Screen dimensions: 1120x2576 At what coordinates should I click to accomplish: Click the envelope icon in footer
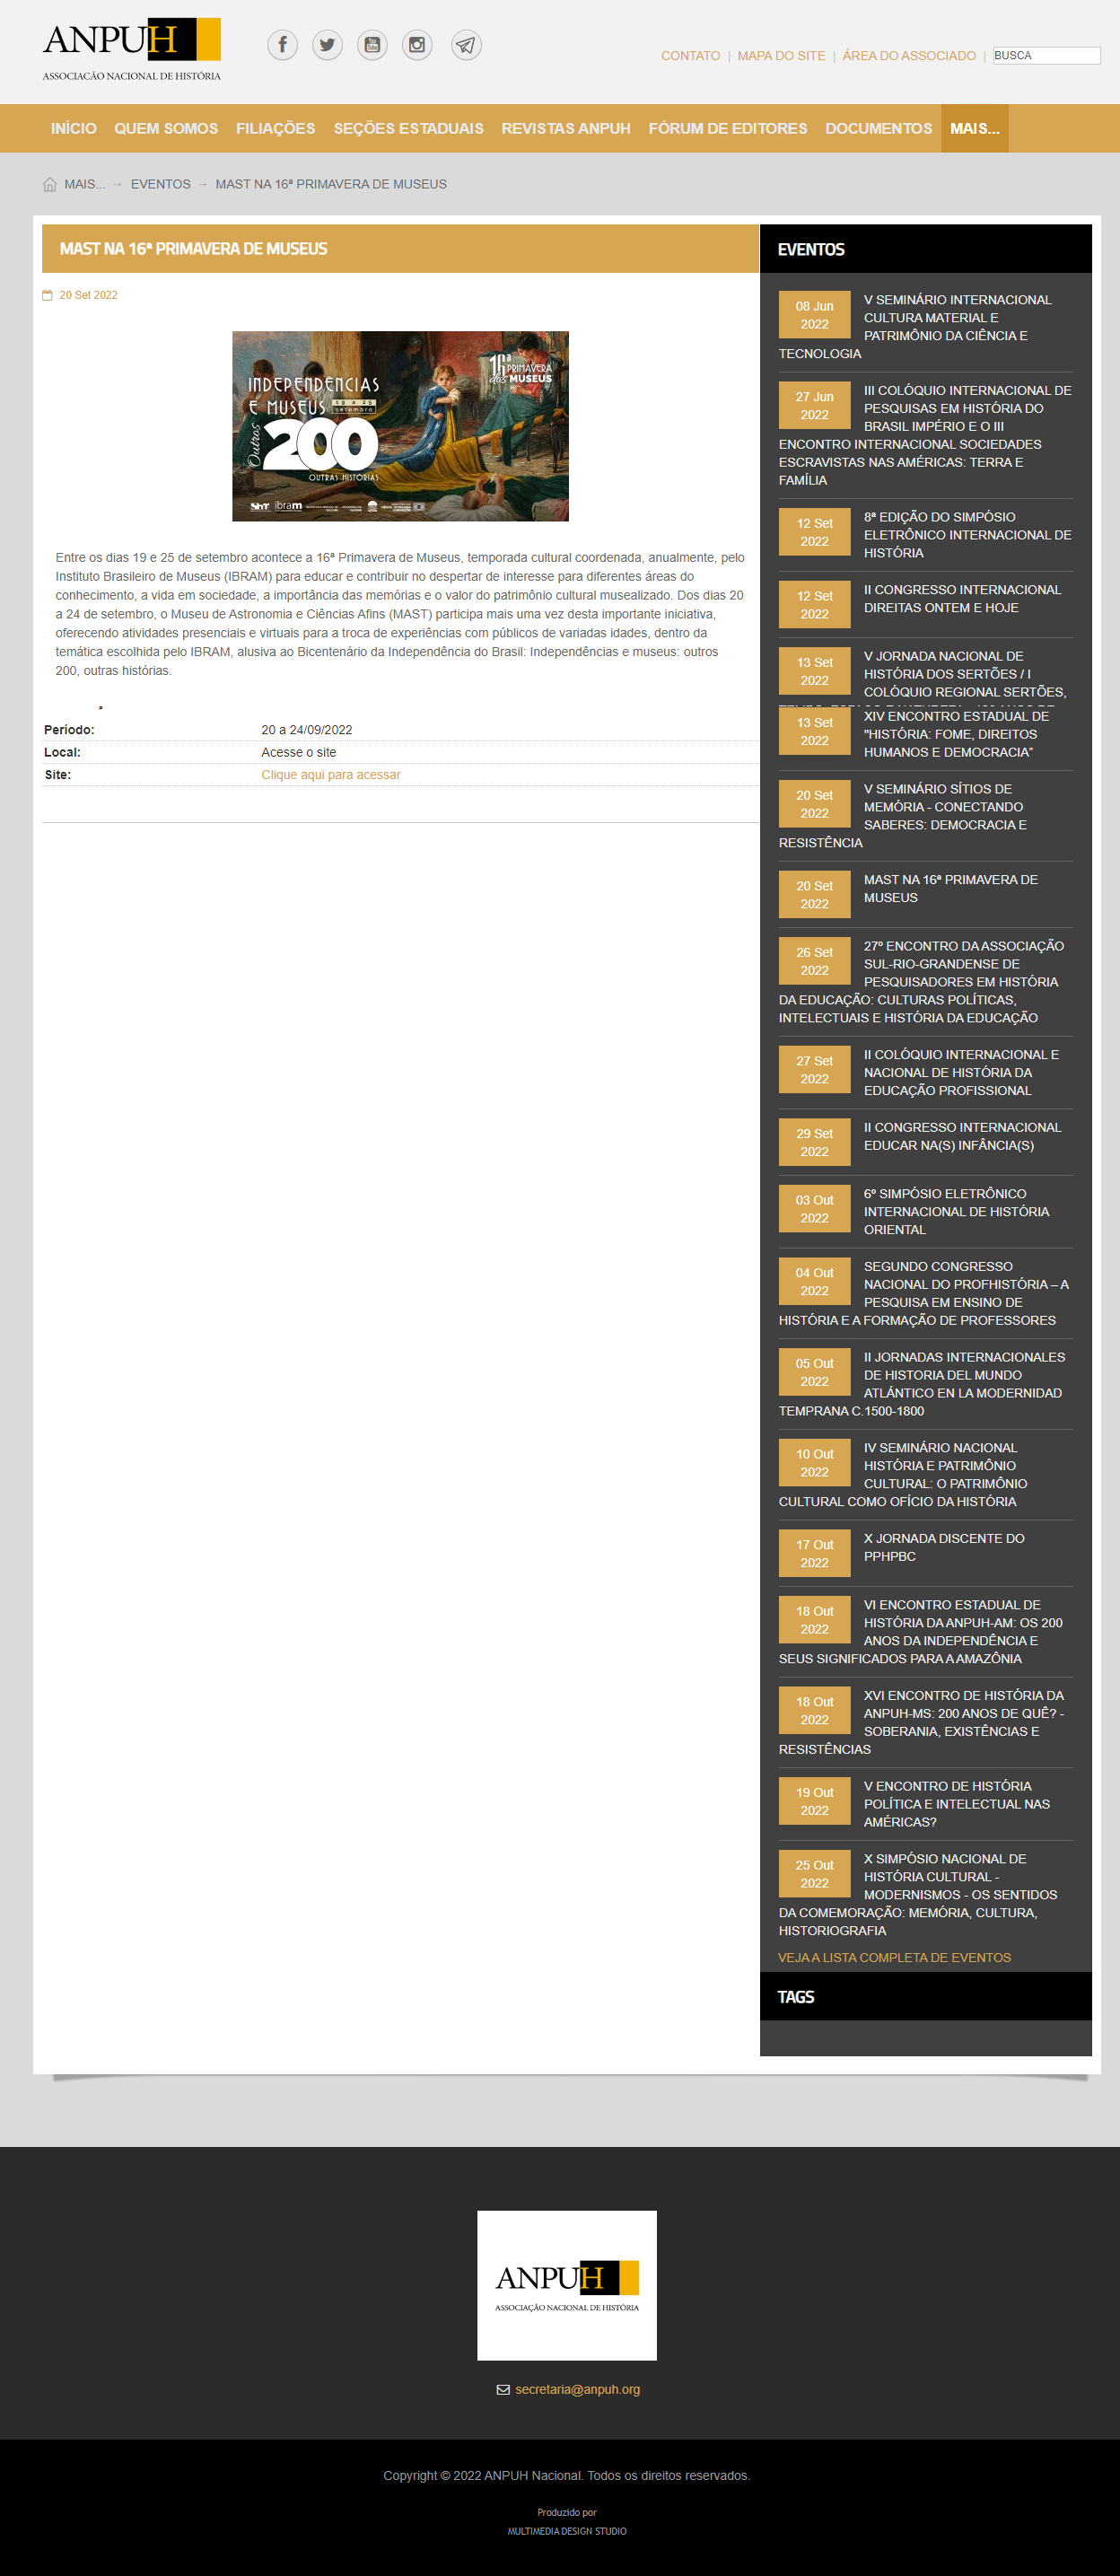(x=503, y=2389)
